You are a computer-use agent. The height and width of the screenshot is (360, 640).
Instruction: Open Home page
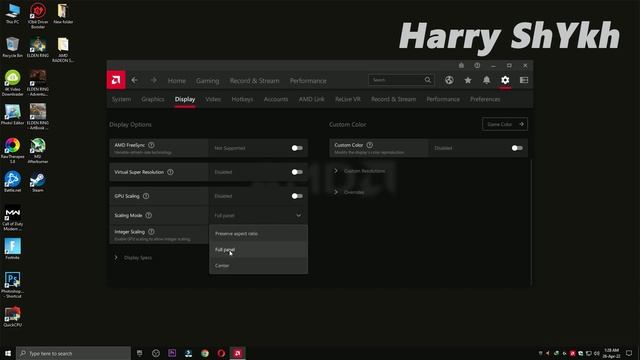pos(176,81)
